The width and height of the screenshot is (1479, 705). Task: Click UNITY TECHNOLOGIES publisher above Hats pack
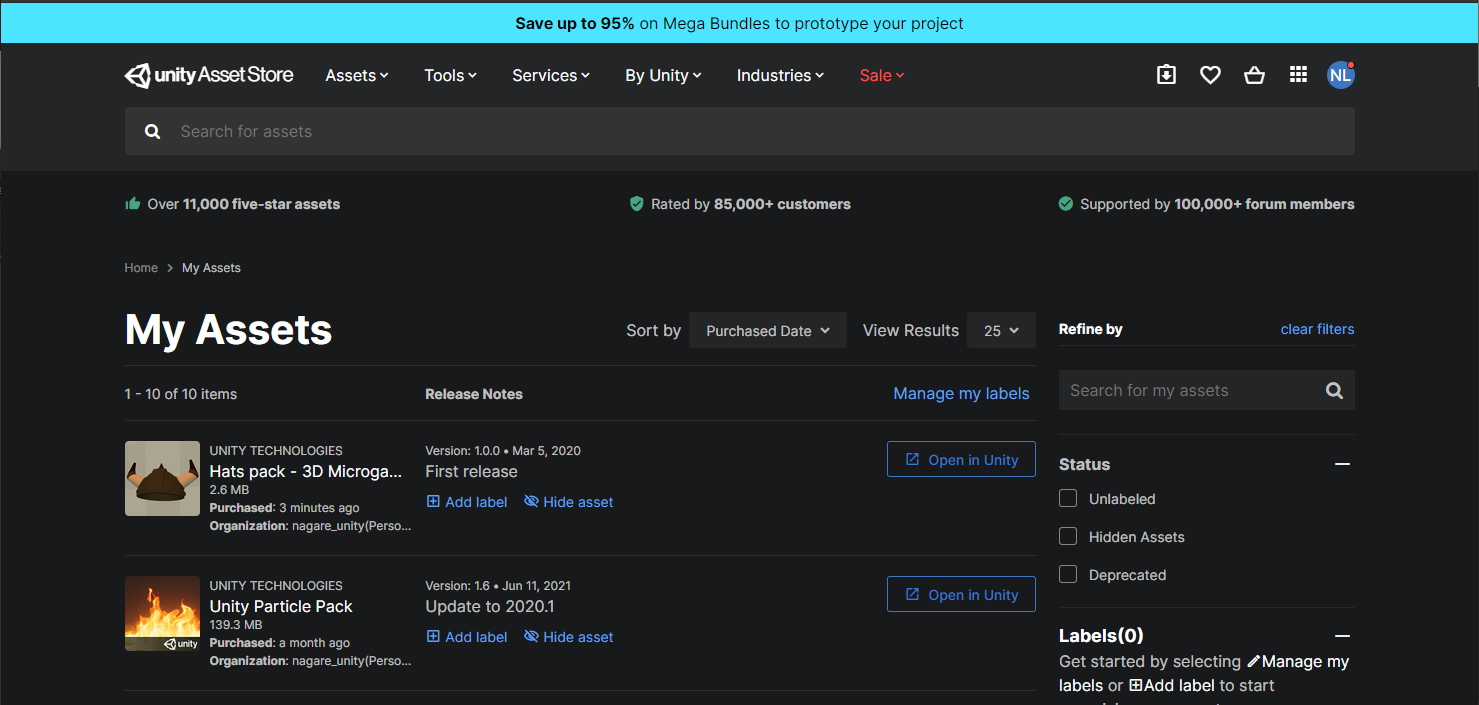click(276, 451)
